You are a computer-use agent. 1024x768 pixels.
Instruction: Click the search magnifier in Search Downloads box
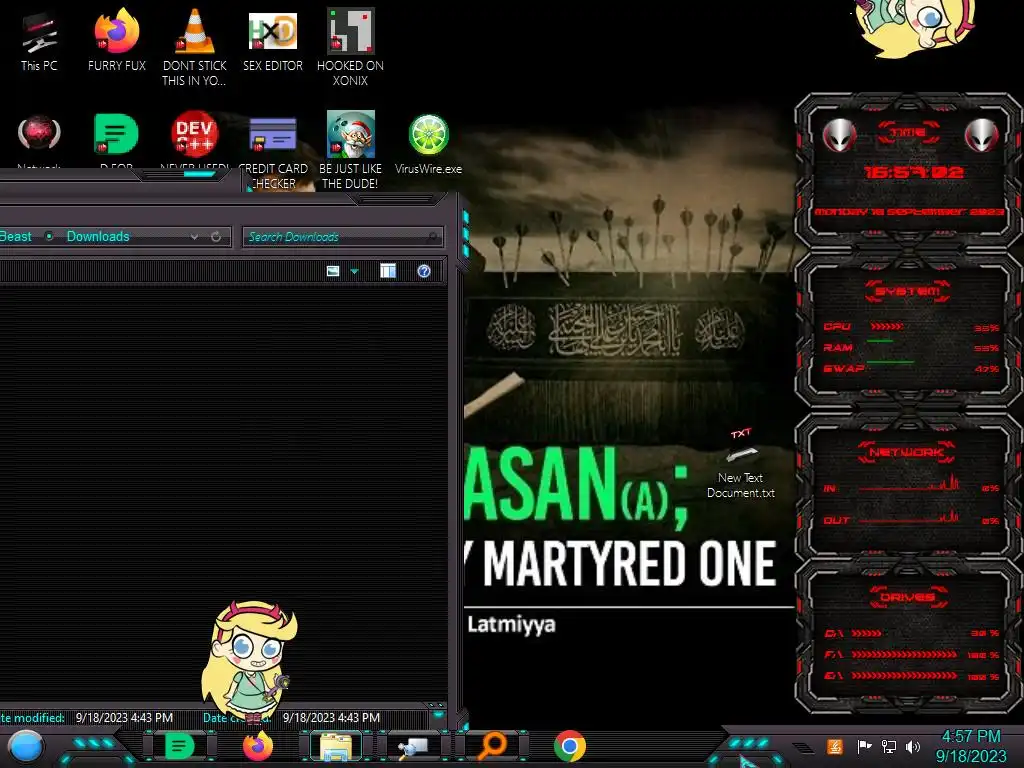[432, 237]
